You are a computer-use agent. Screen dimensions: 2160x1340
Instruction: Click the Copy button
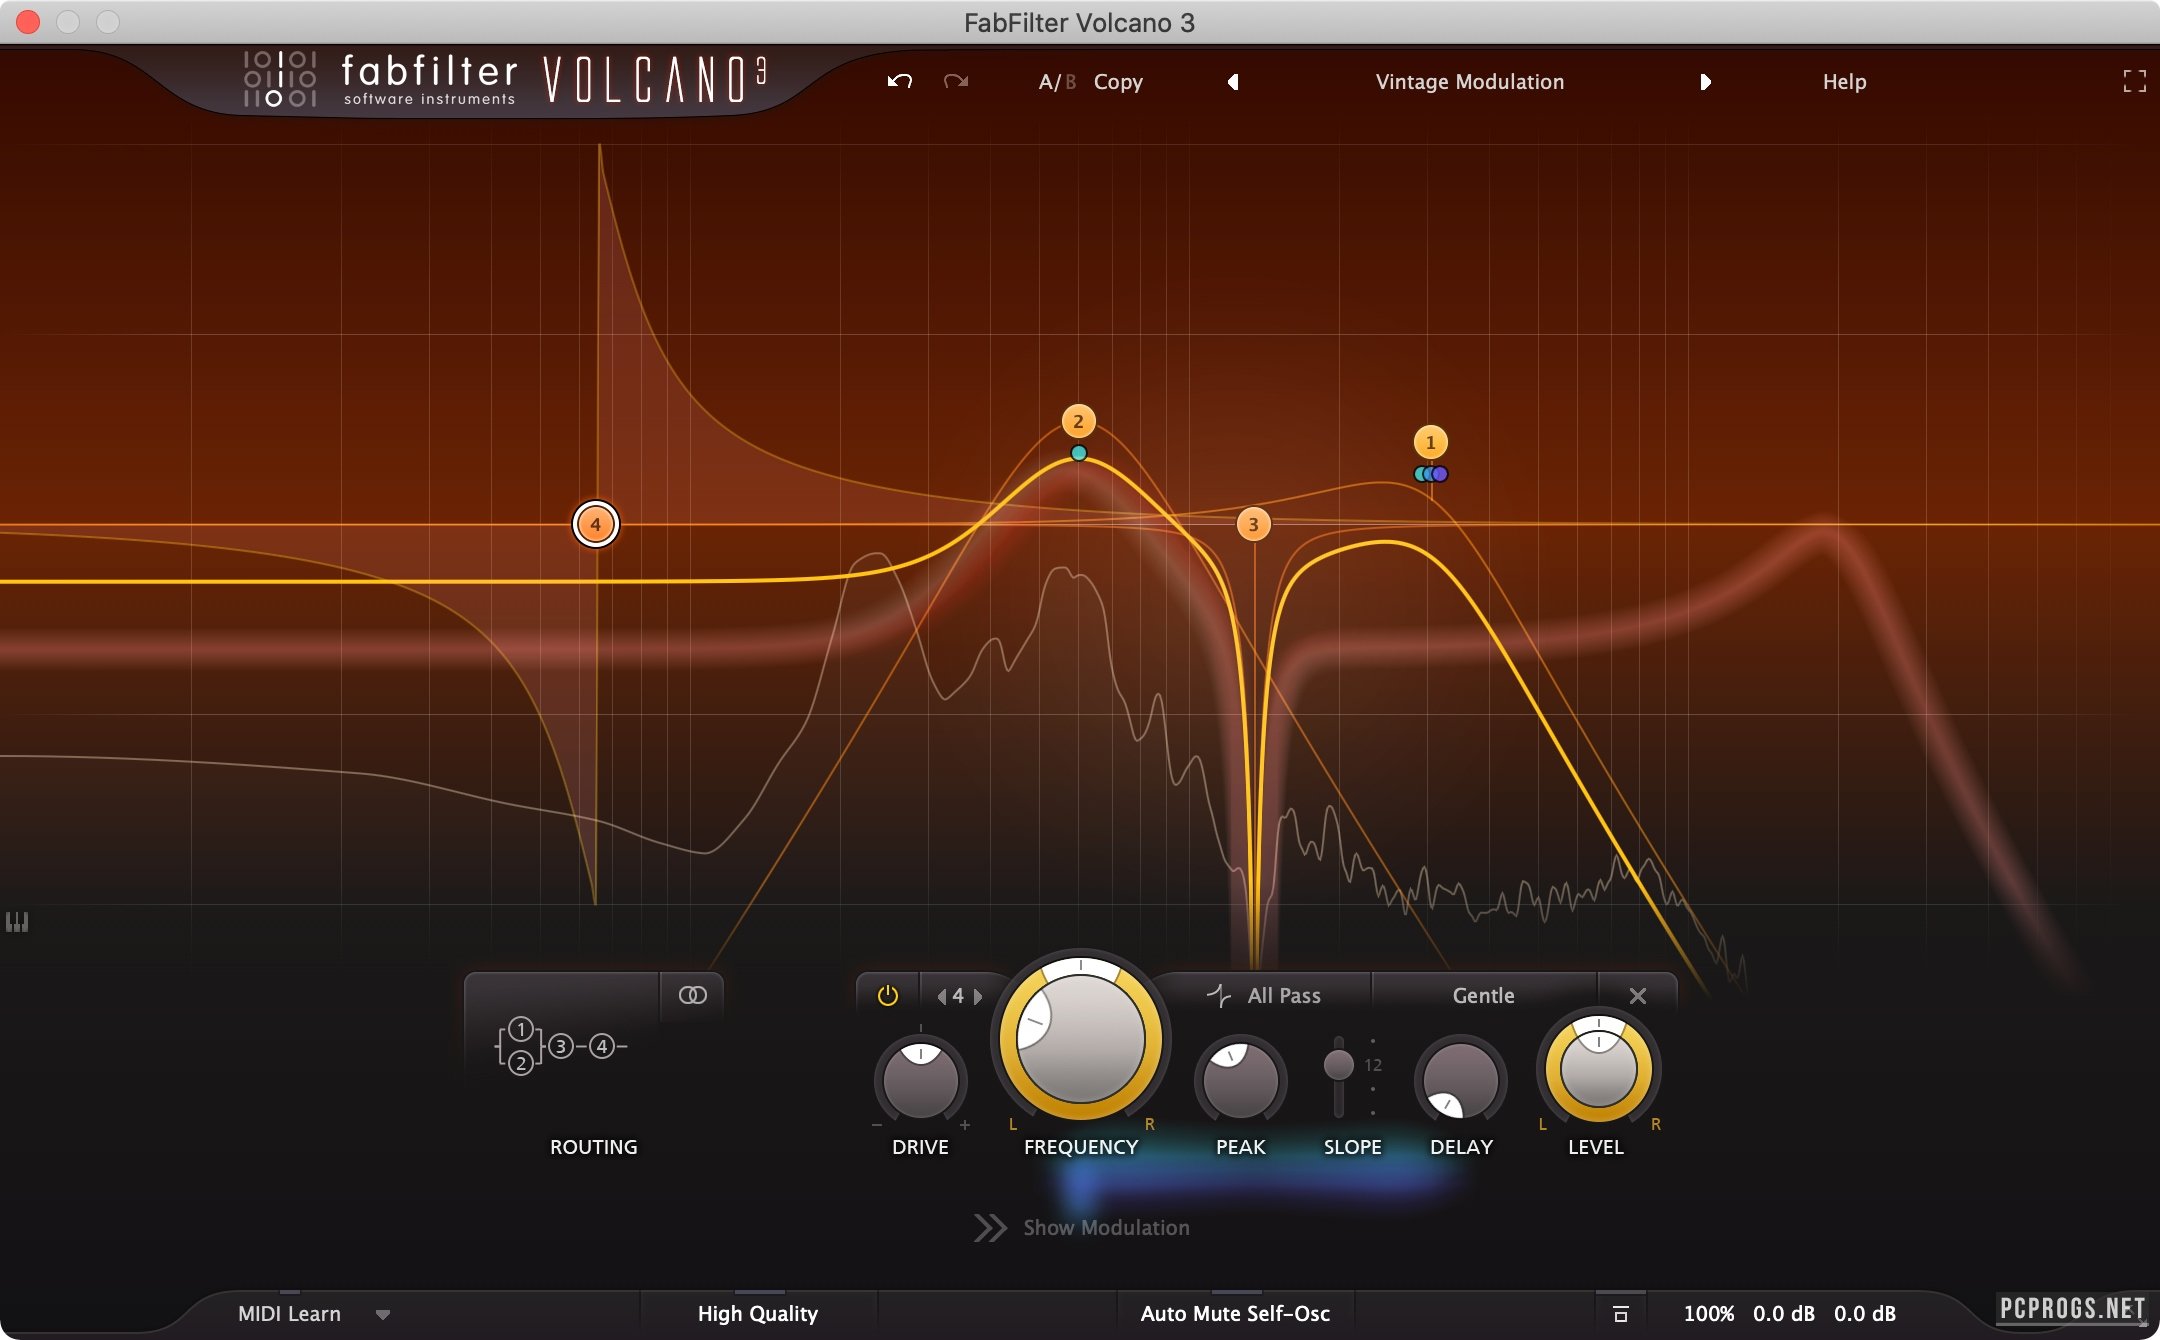point(1118,82)
